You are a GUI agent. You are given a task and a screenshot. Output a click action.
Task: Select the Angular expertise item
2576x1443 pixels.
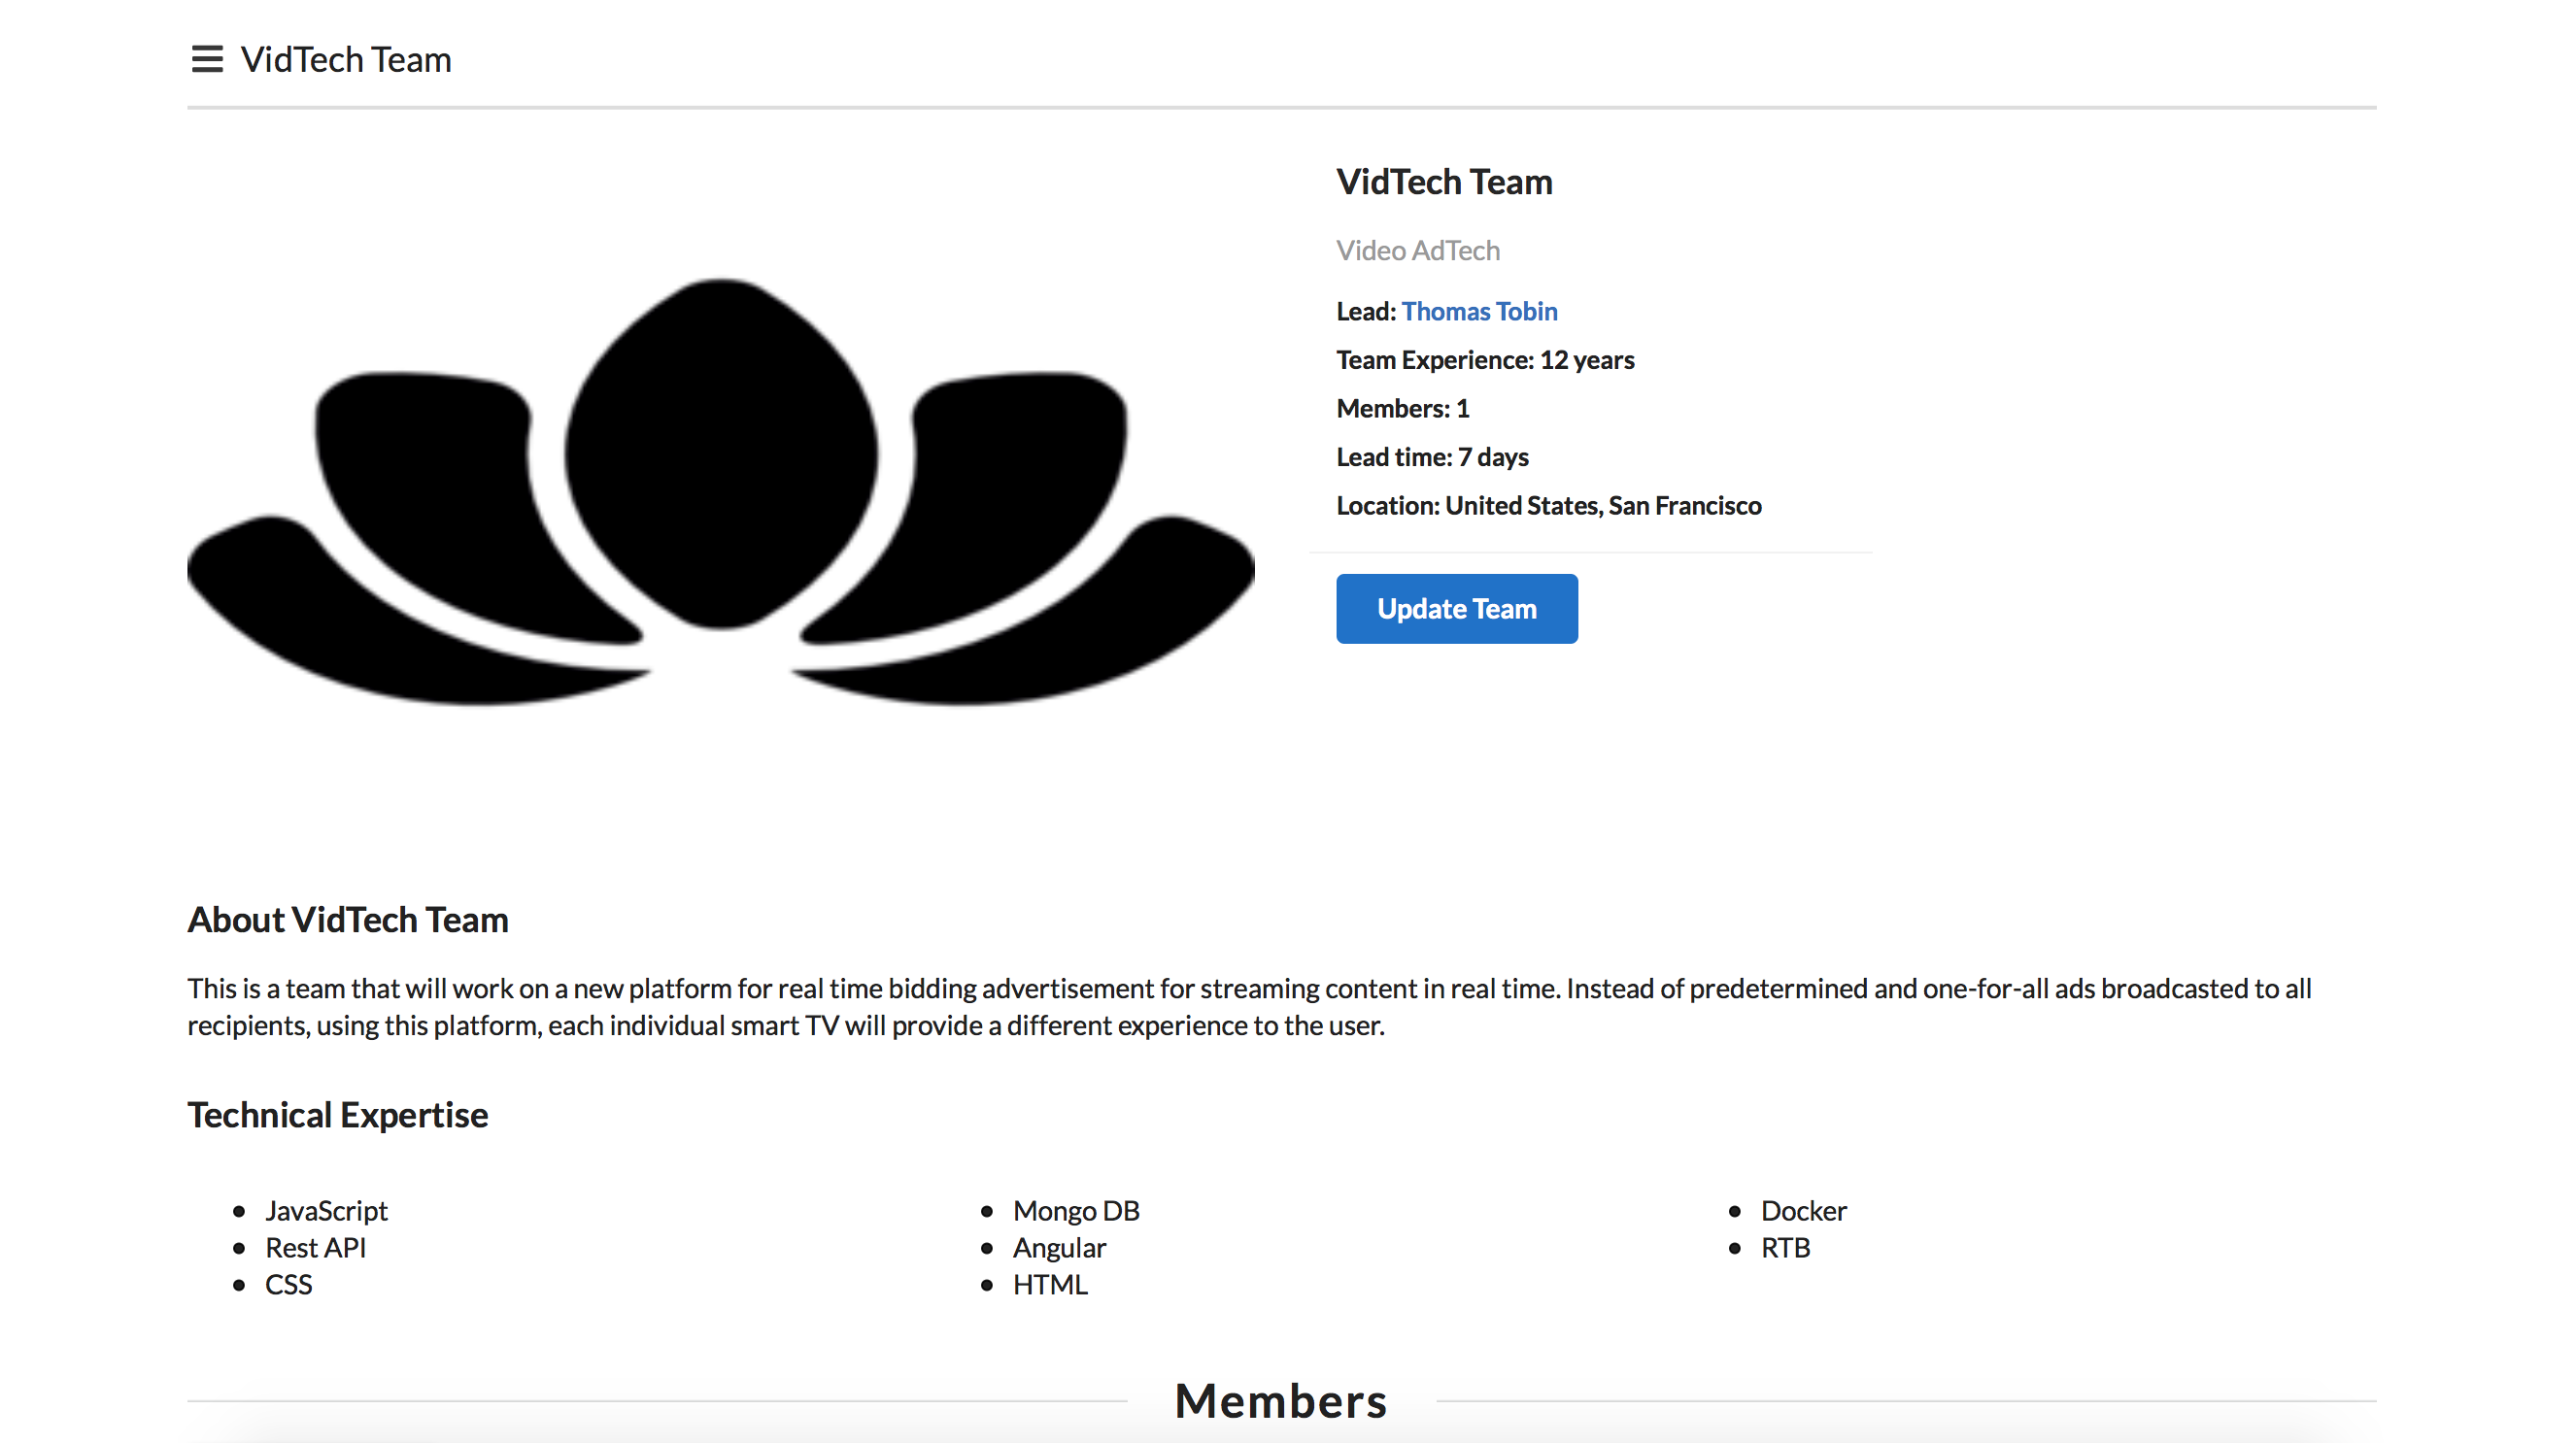point(1058,1247)
